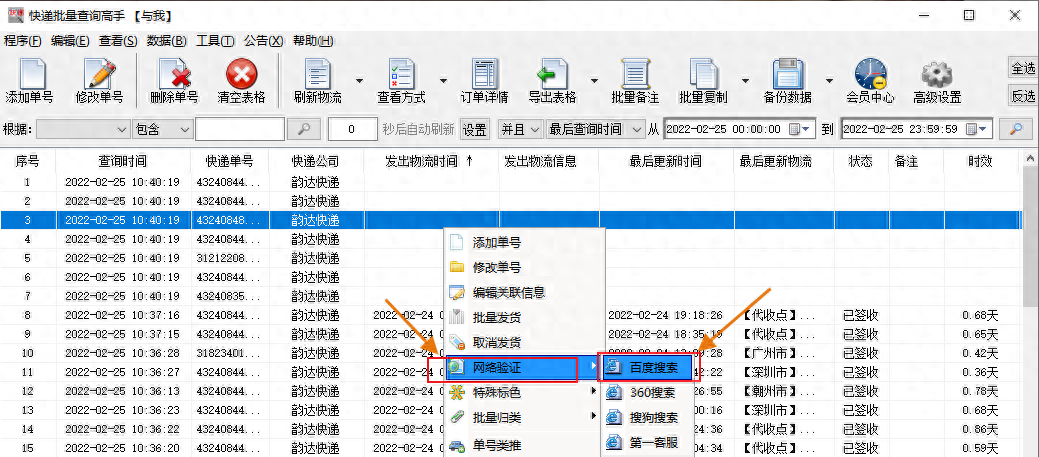Click the search keyword text field
Viewport: 1039px width, 457px height.
coord(240,130)
